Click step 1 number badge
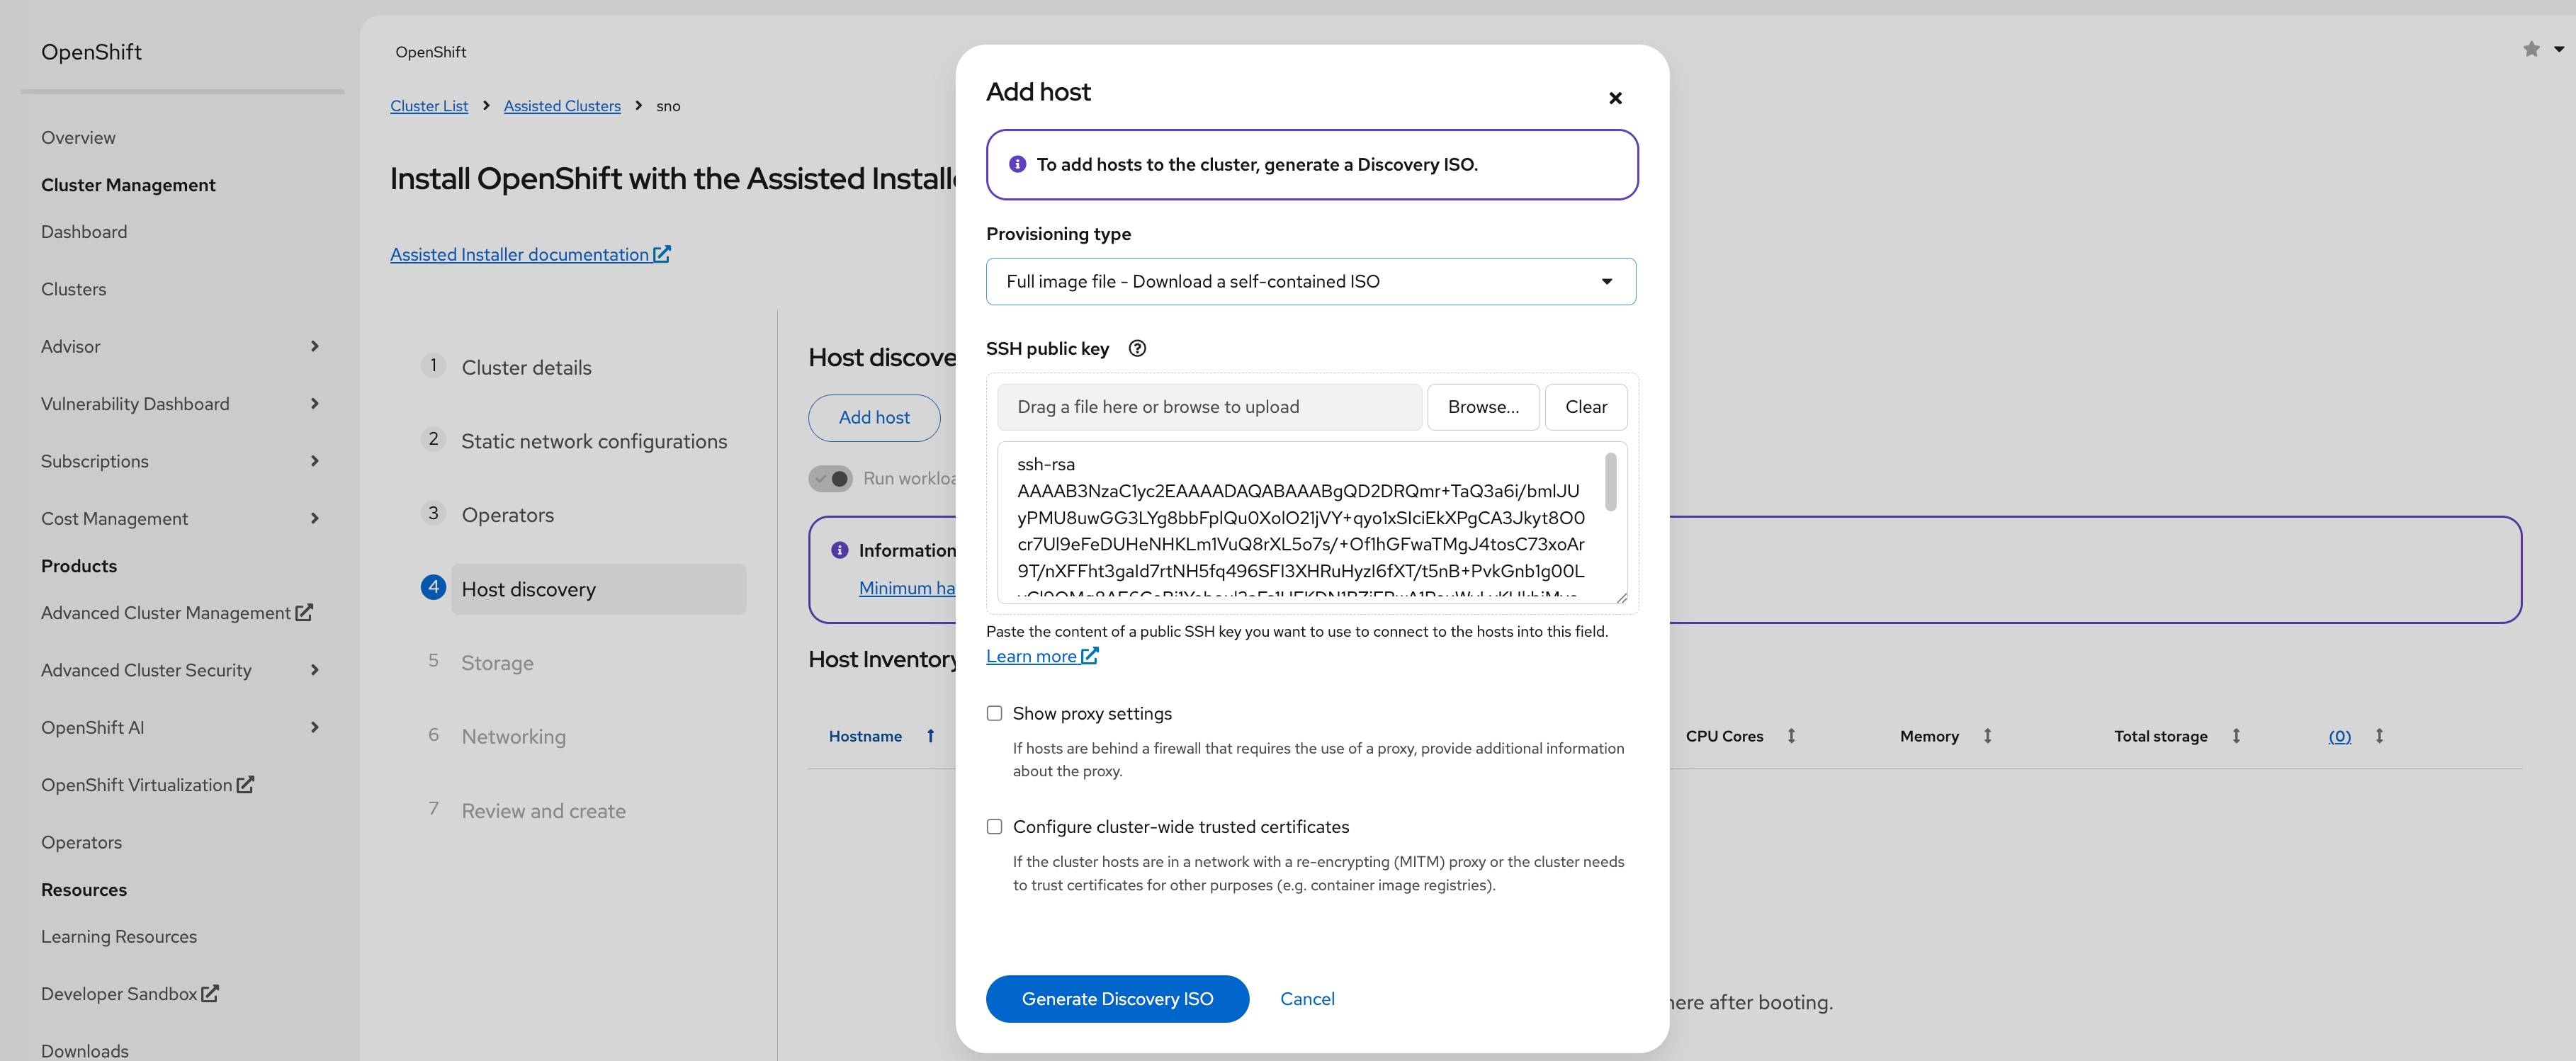2576x1061 pixels. pyautogui.click(x=433, y=365)
